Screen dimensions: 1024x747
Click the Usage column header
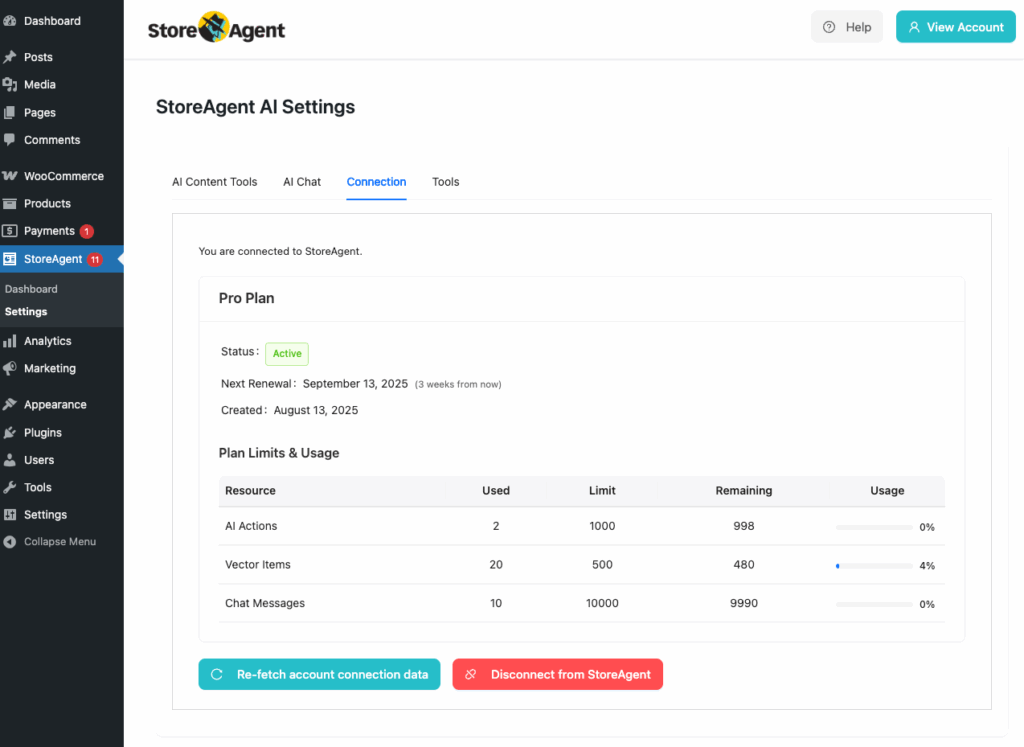[887, 490]
